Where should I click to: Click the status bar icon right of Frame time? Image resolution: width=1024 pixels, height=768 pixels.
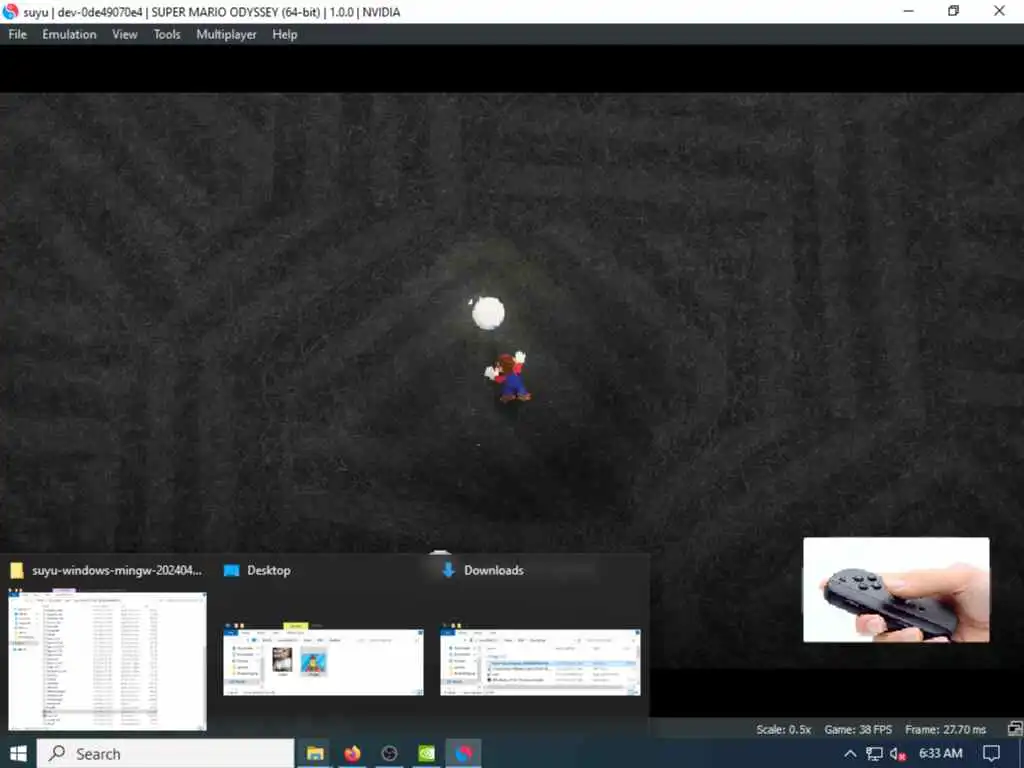pyautogui.click(x=1015, y=729)
